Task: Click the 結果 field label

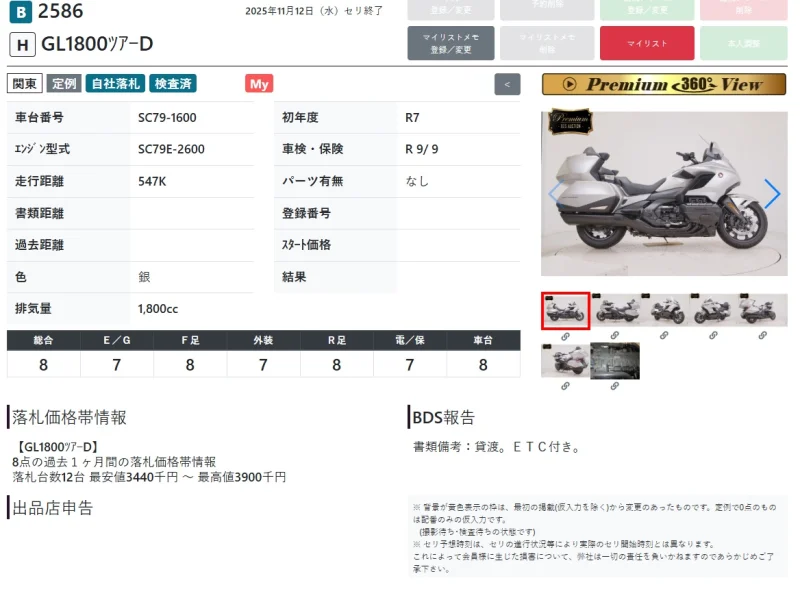Action: click(x=294, y=277)
